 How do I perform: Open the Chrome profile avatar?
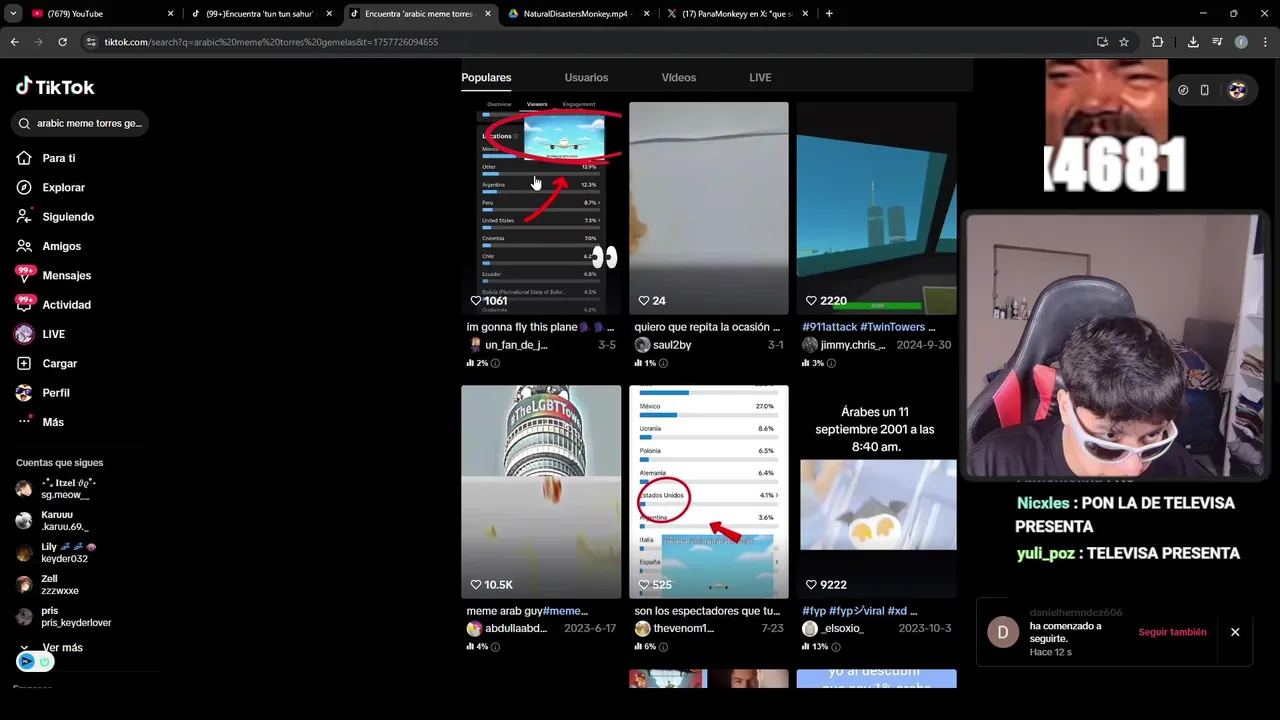coord(1241,42)
